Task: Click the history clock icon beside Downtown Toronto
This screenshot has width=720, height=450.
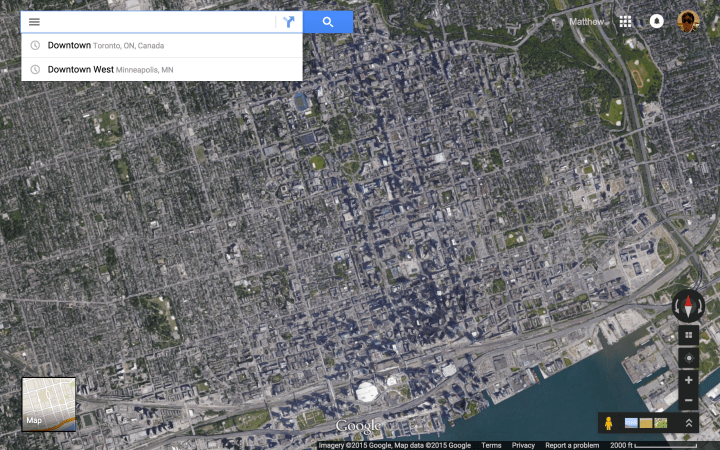Action: tap(35, 45)
